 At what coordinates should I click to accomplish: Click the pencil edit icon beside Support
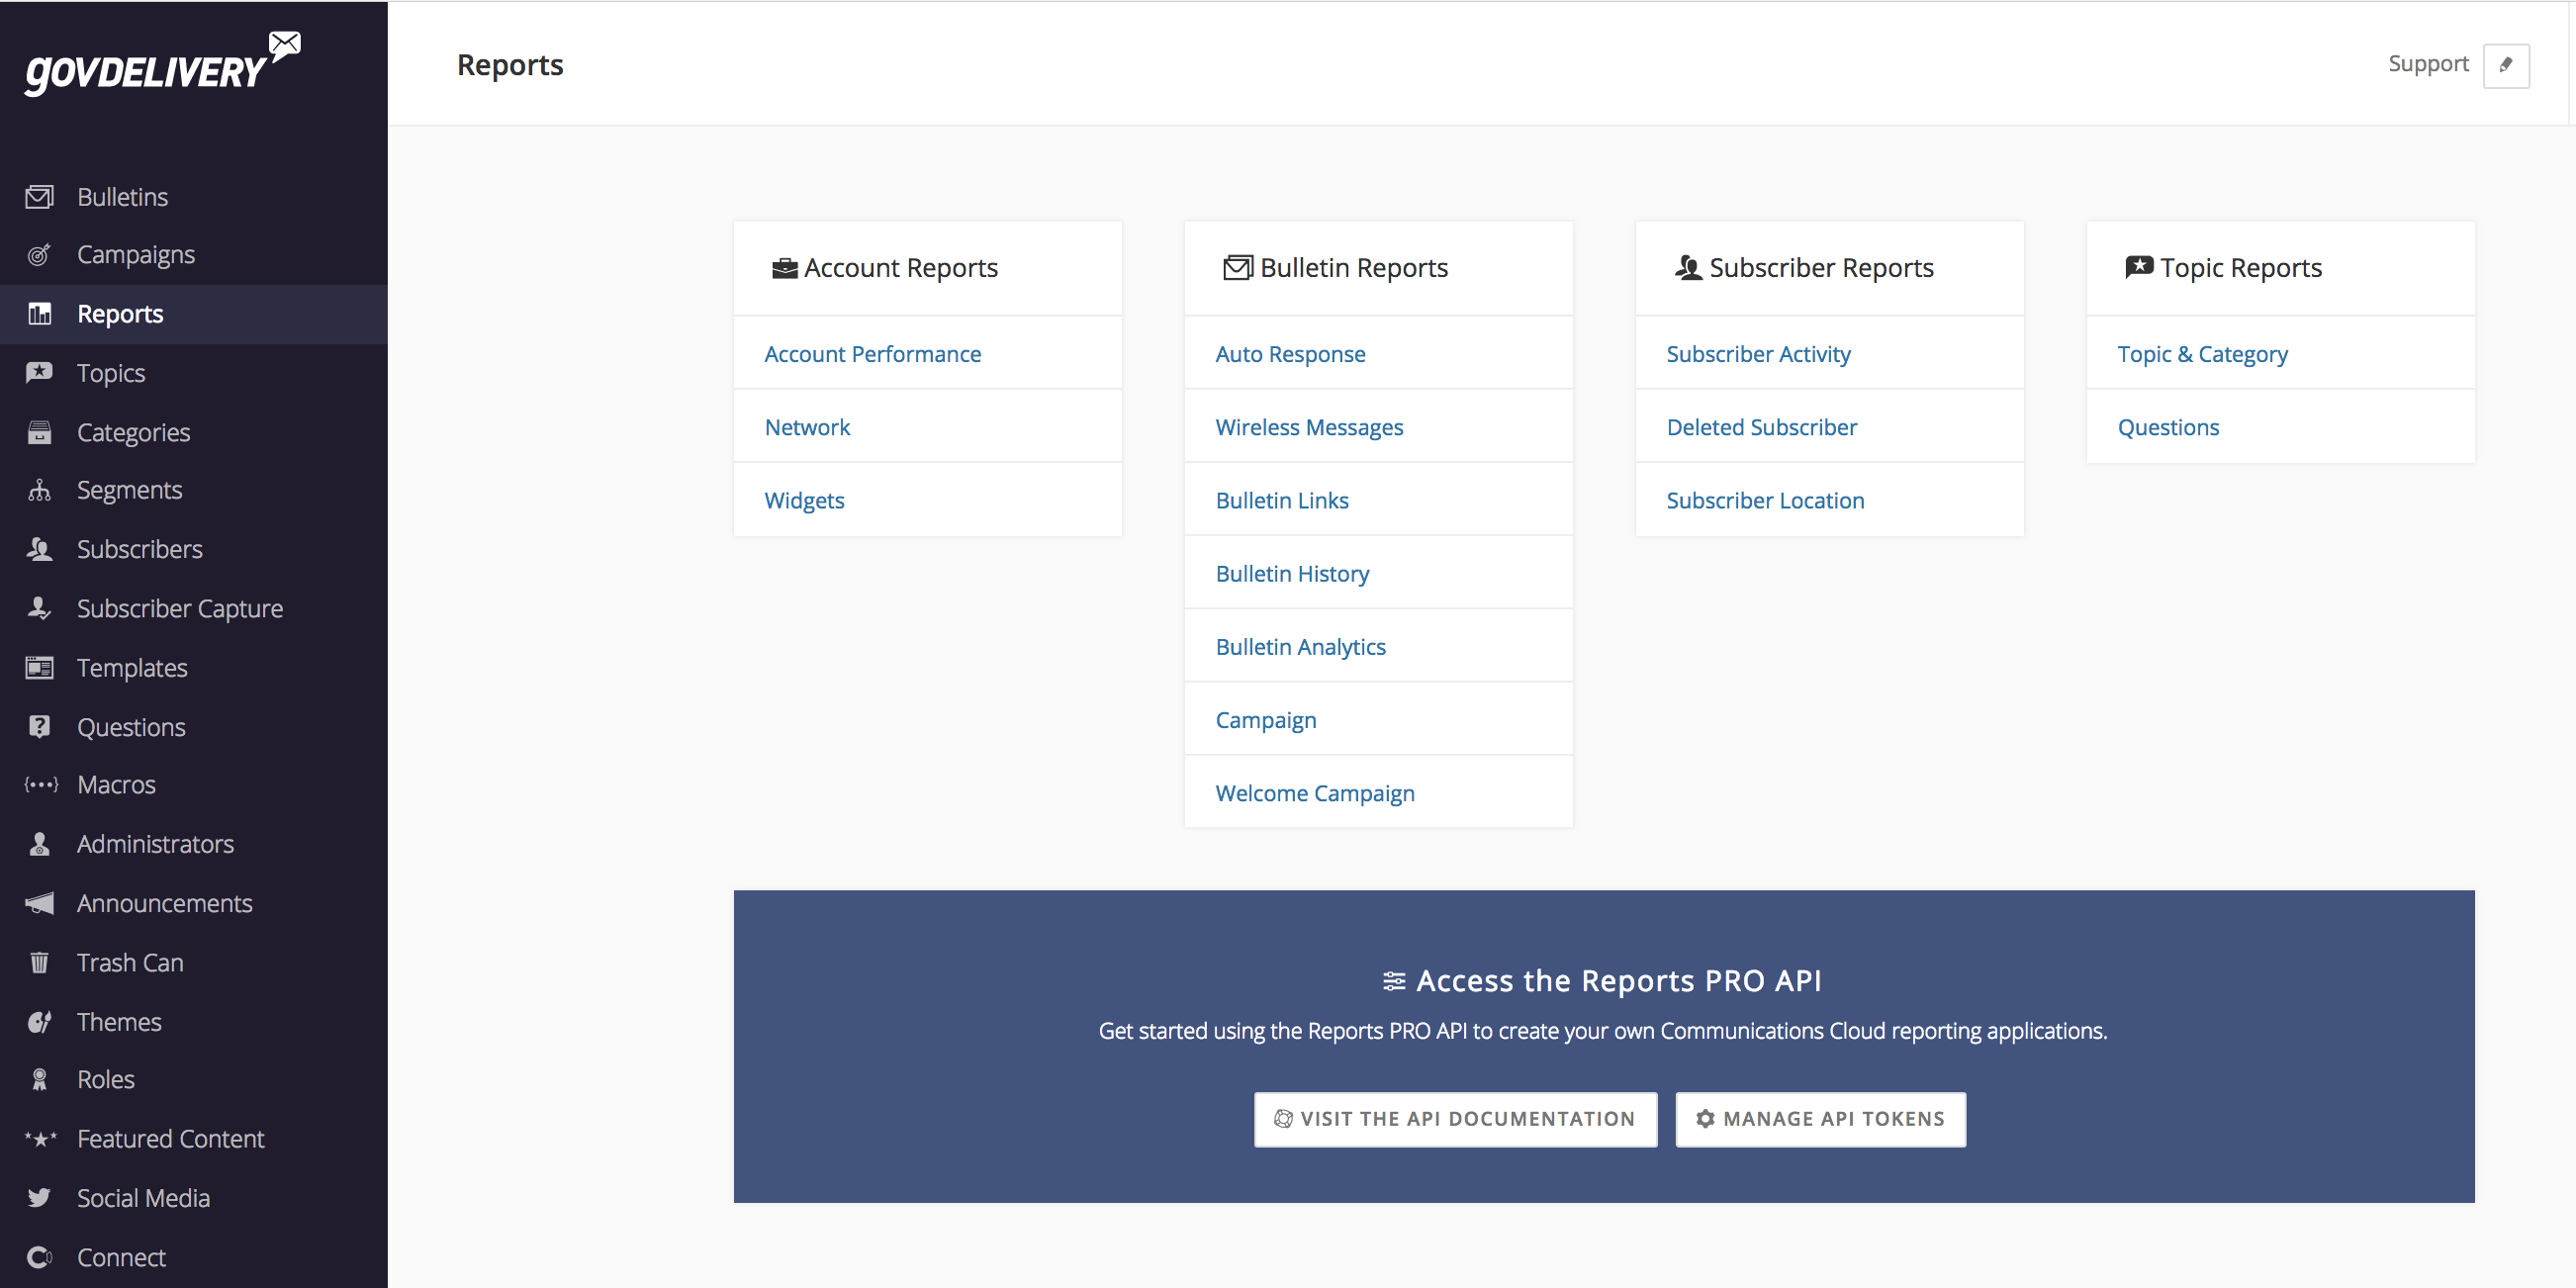coord(2506,65)
